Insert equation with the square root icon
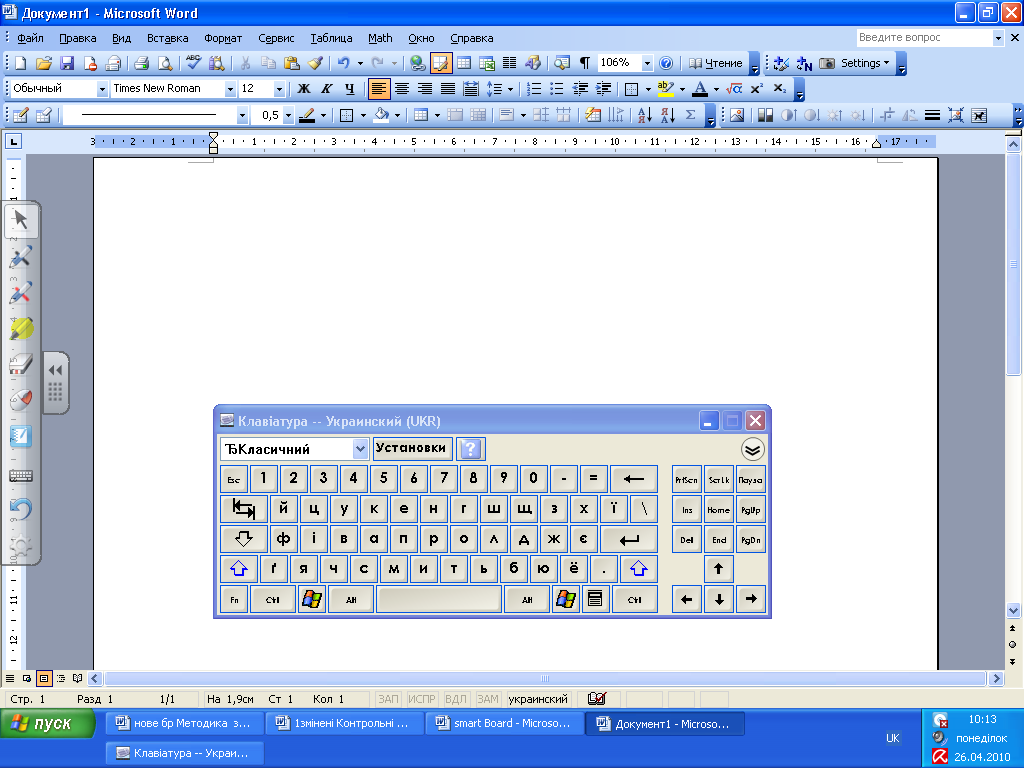 tap(733, 88)
